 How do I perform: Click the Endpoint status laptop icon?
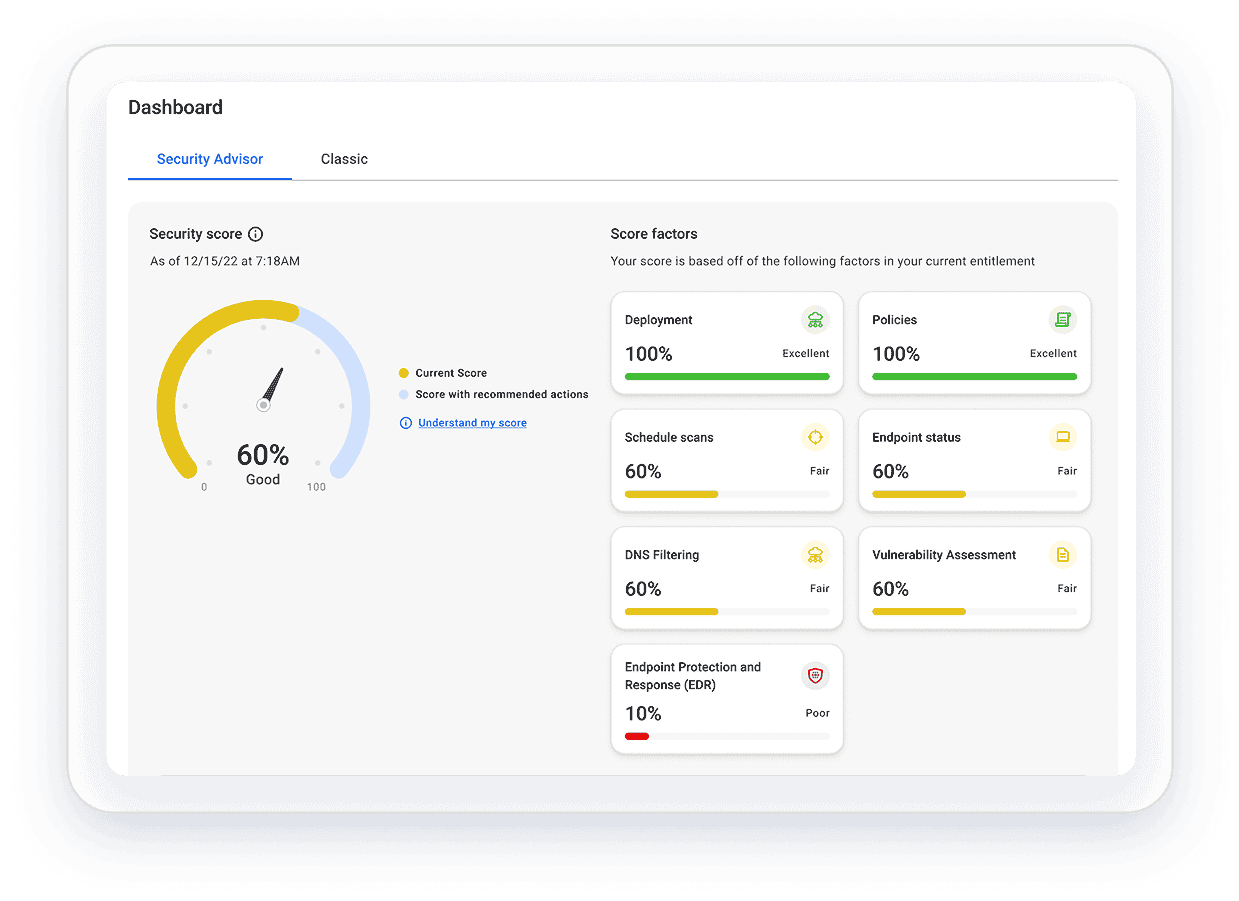1062,437
